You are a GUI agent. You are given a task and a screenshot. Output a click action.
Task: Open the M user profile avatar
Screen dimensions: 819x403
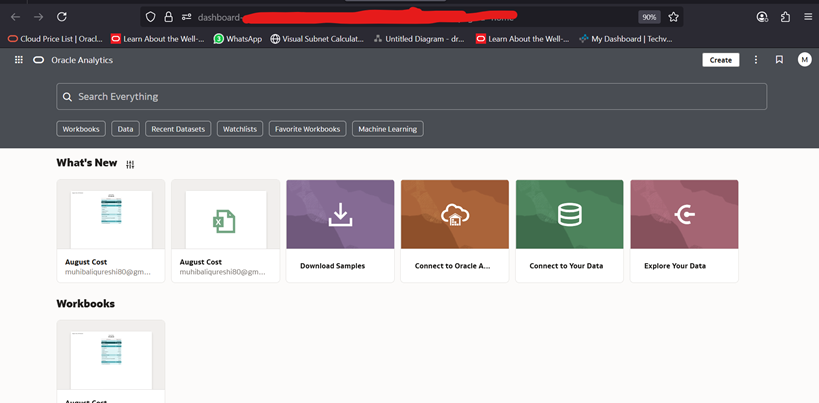(804, 60)
